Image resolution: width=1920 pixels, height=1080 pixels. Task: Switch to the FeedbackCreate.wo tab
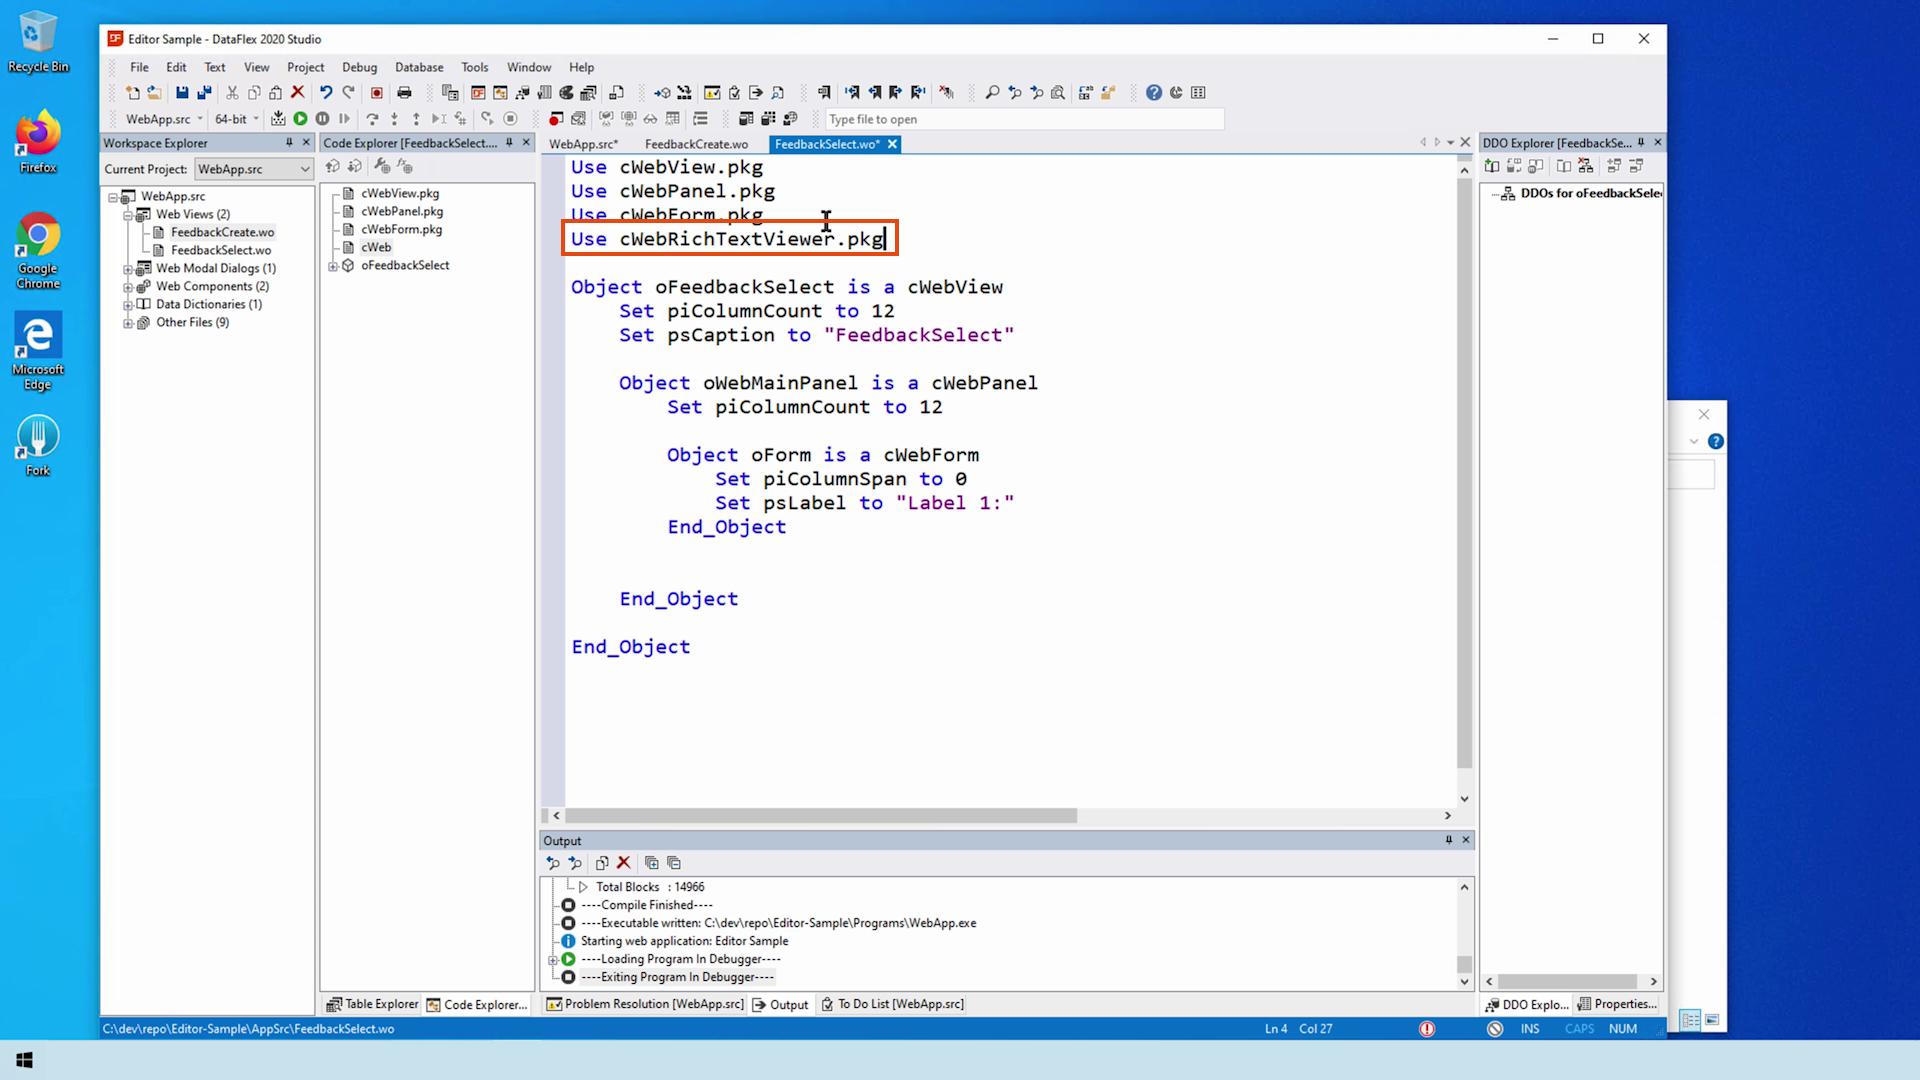coord(696,144)
